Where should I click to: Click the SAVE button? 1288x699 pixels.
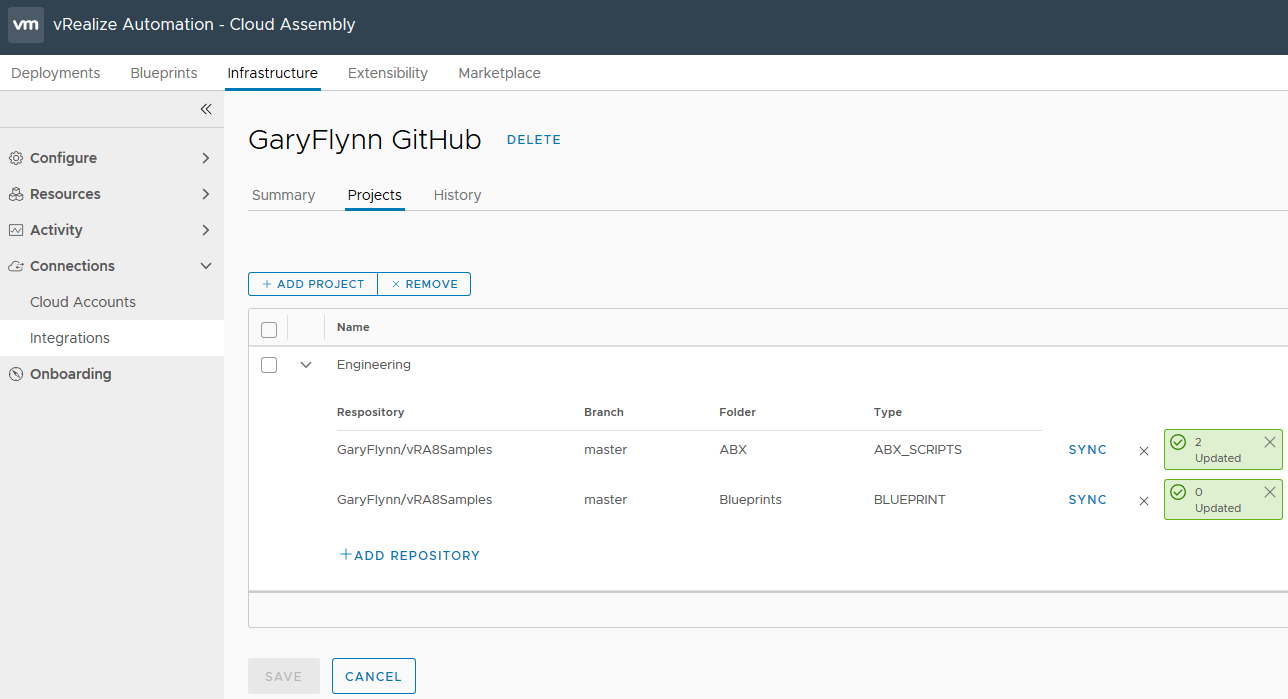tap(284, 676)
